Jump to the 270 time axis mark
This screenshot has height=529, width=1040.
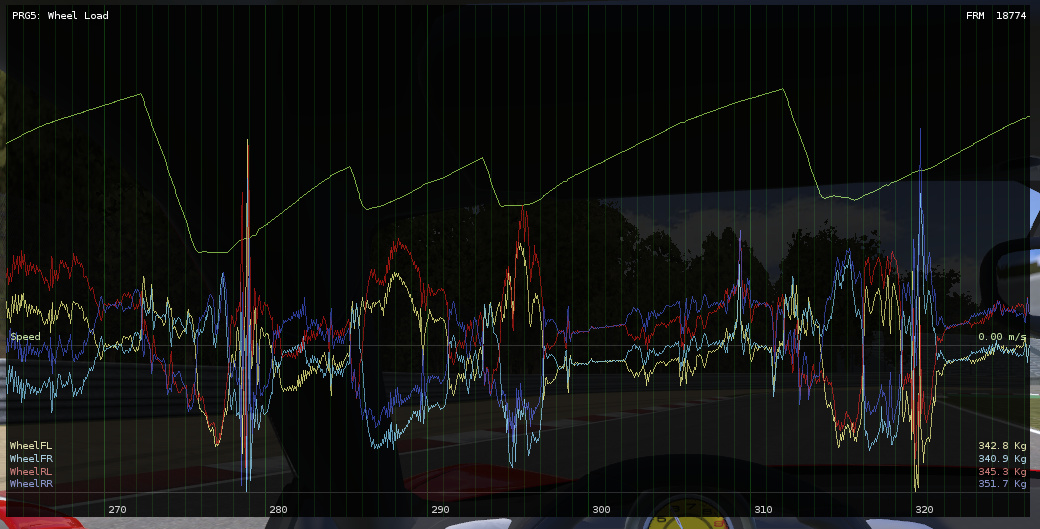pyautogui.click(x=117, y=509)
